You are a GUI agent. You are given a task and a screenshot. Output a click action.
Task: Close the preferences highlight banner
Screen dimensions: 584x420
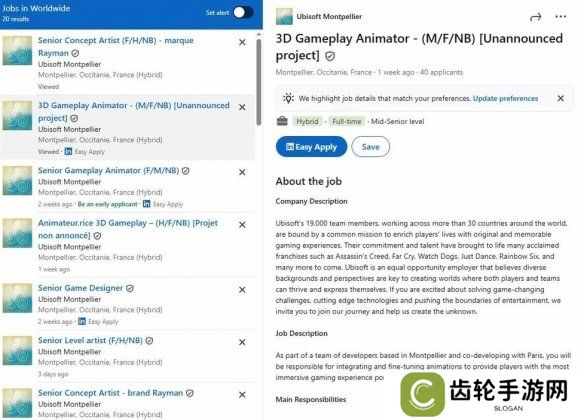[561, 98]
